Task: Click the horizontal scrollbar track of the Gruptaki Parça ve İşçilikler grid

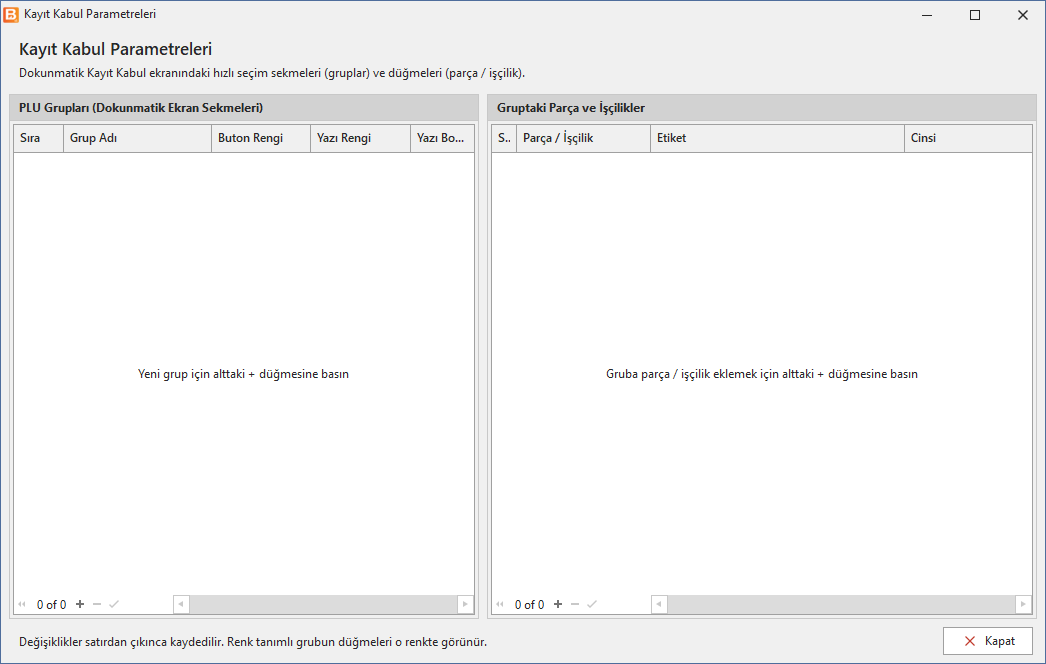Action: click(x=841, y=605)
